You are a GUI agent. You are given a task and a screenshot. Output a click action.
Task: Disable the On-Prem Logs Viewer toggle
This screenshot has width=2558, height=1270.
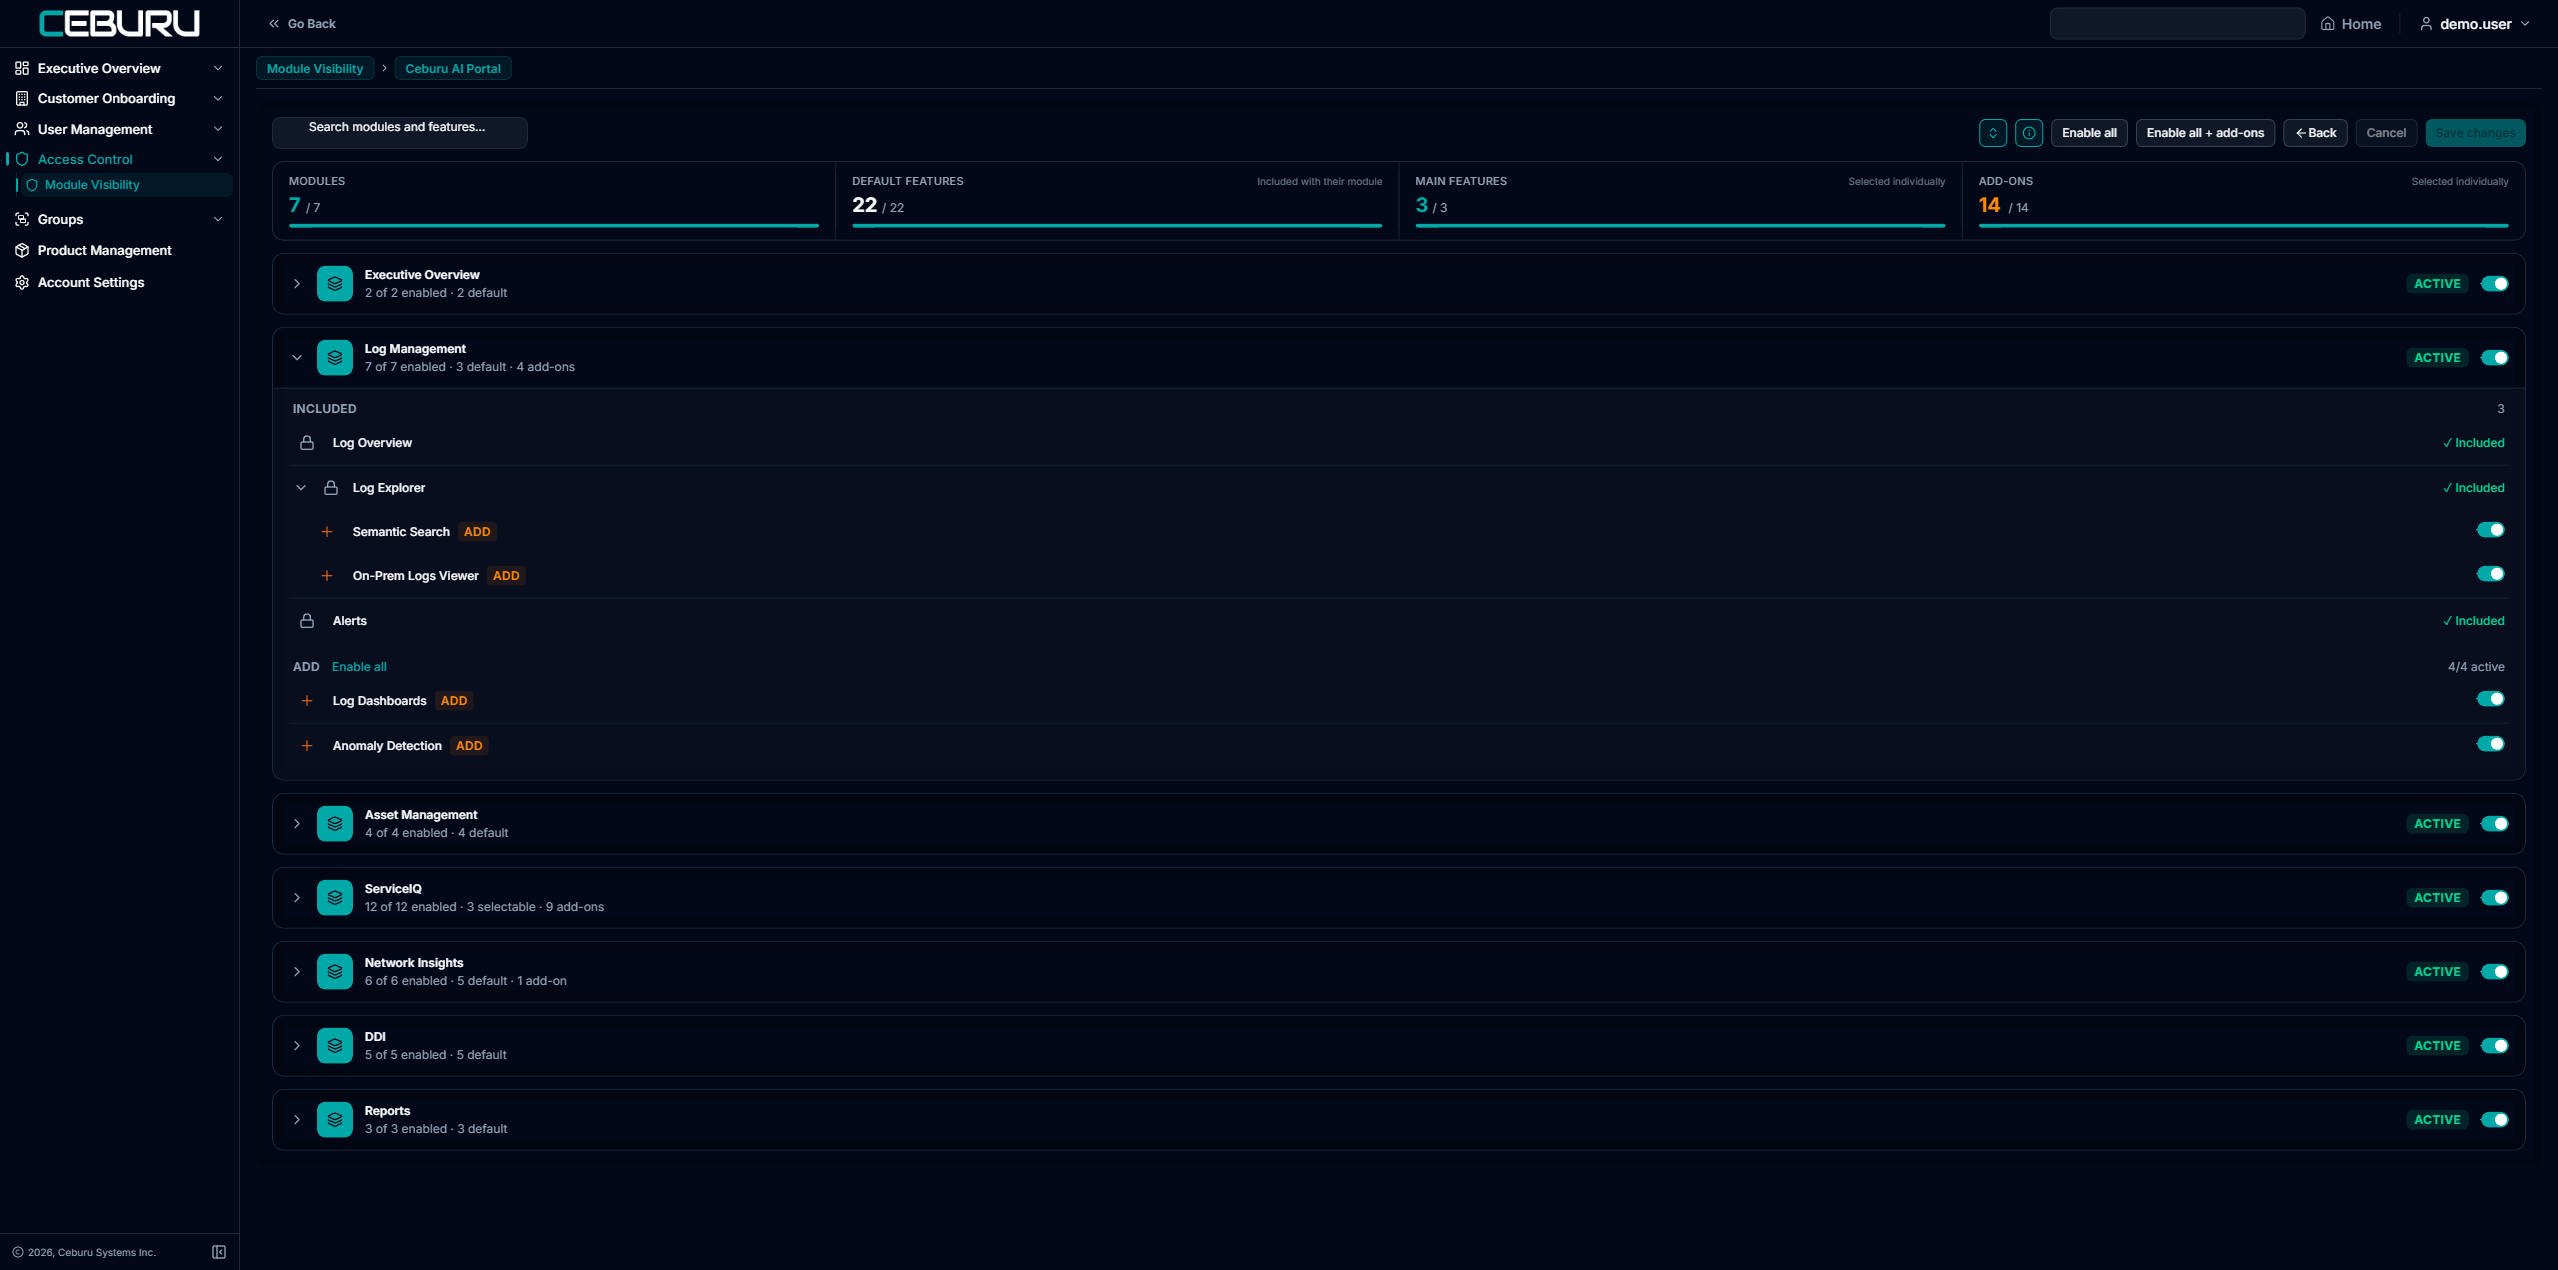click(2490, 574)
